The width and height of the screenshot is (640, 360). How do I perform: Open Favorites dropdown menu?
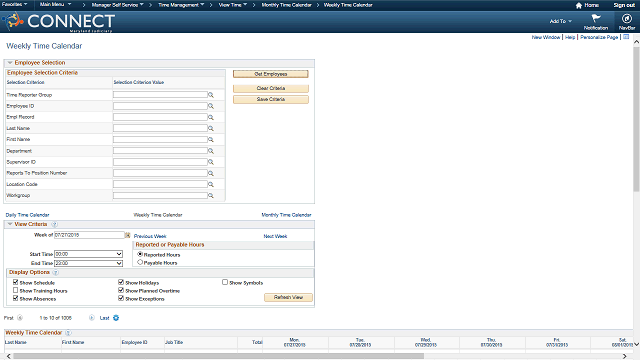(14, 4)
